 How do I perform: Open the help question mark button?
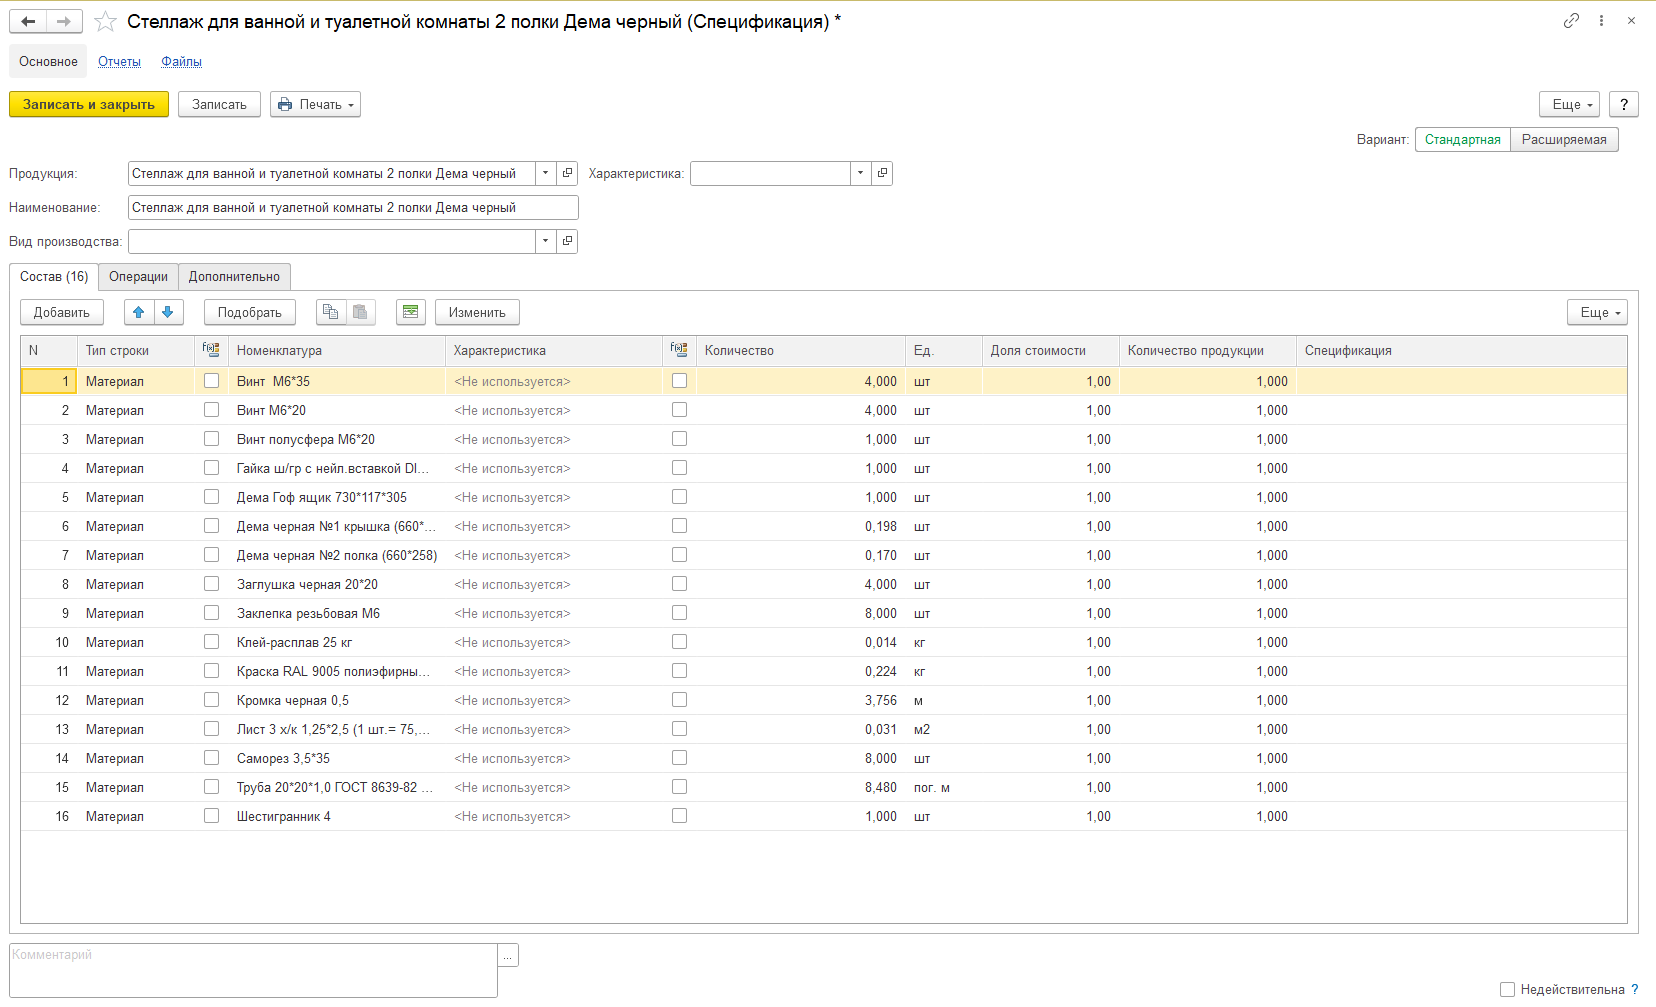pos(1623,104)
